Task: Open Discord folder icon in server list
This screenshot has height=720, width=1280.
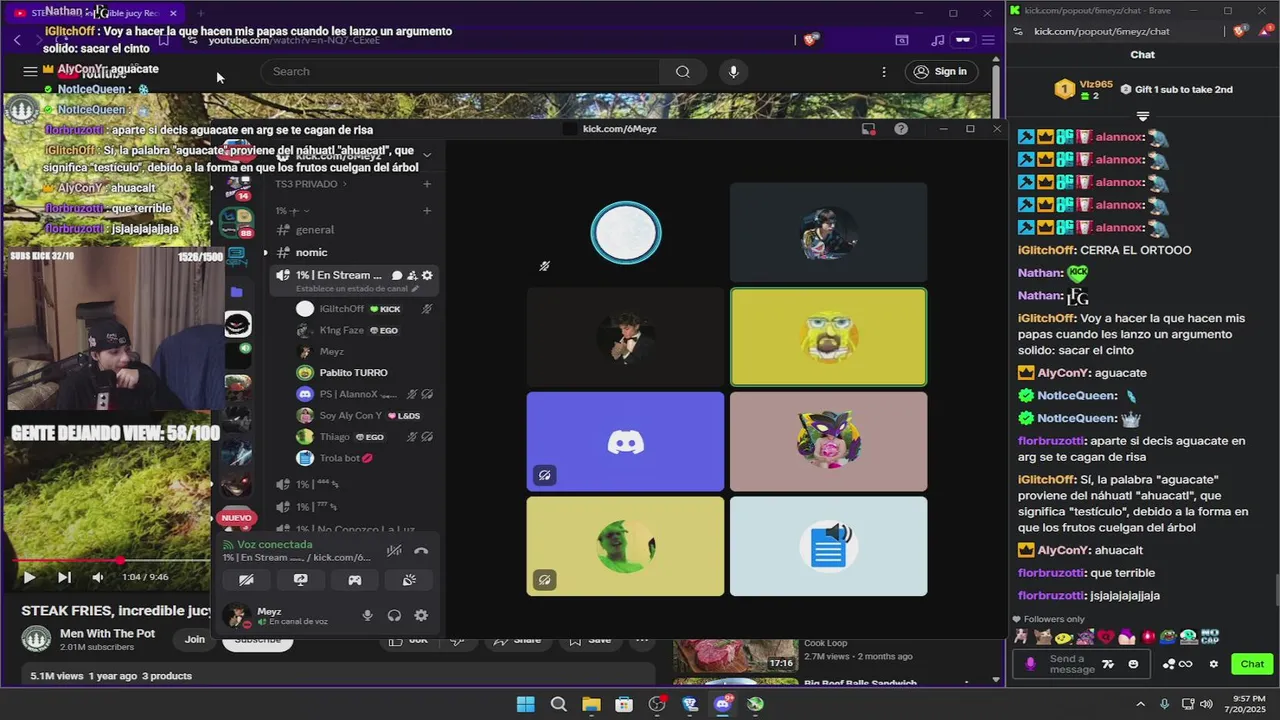Action: 237,291
